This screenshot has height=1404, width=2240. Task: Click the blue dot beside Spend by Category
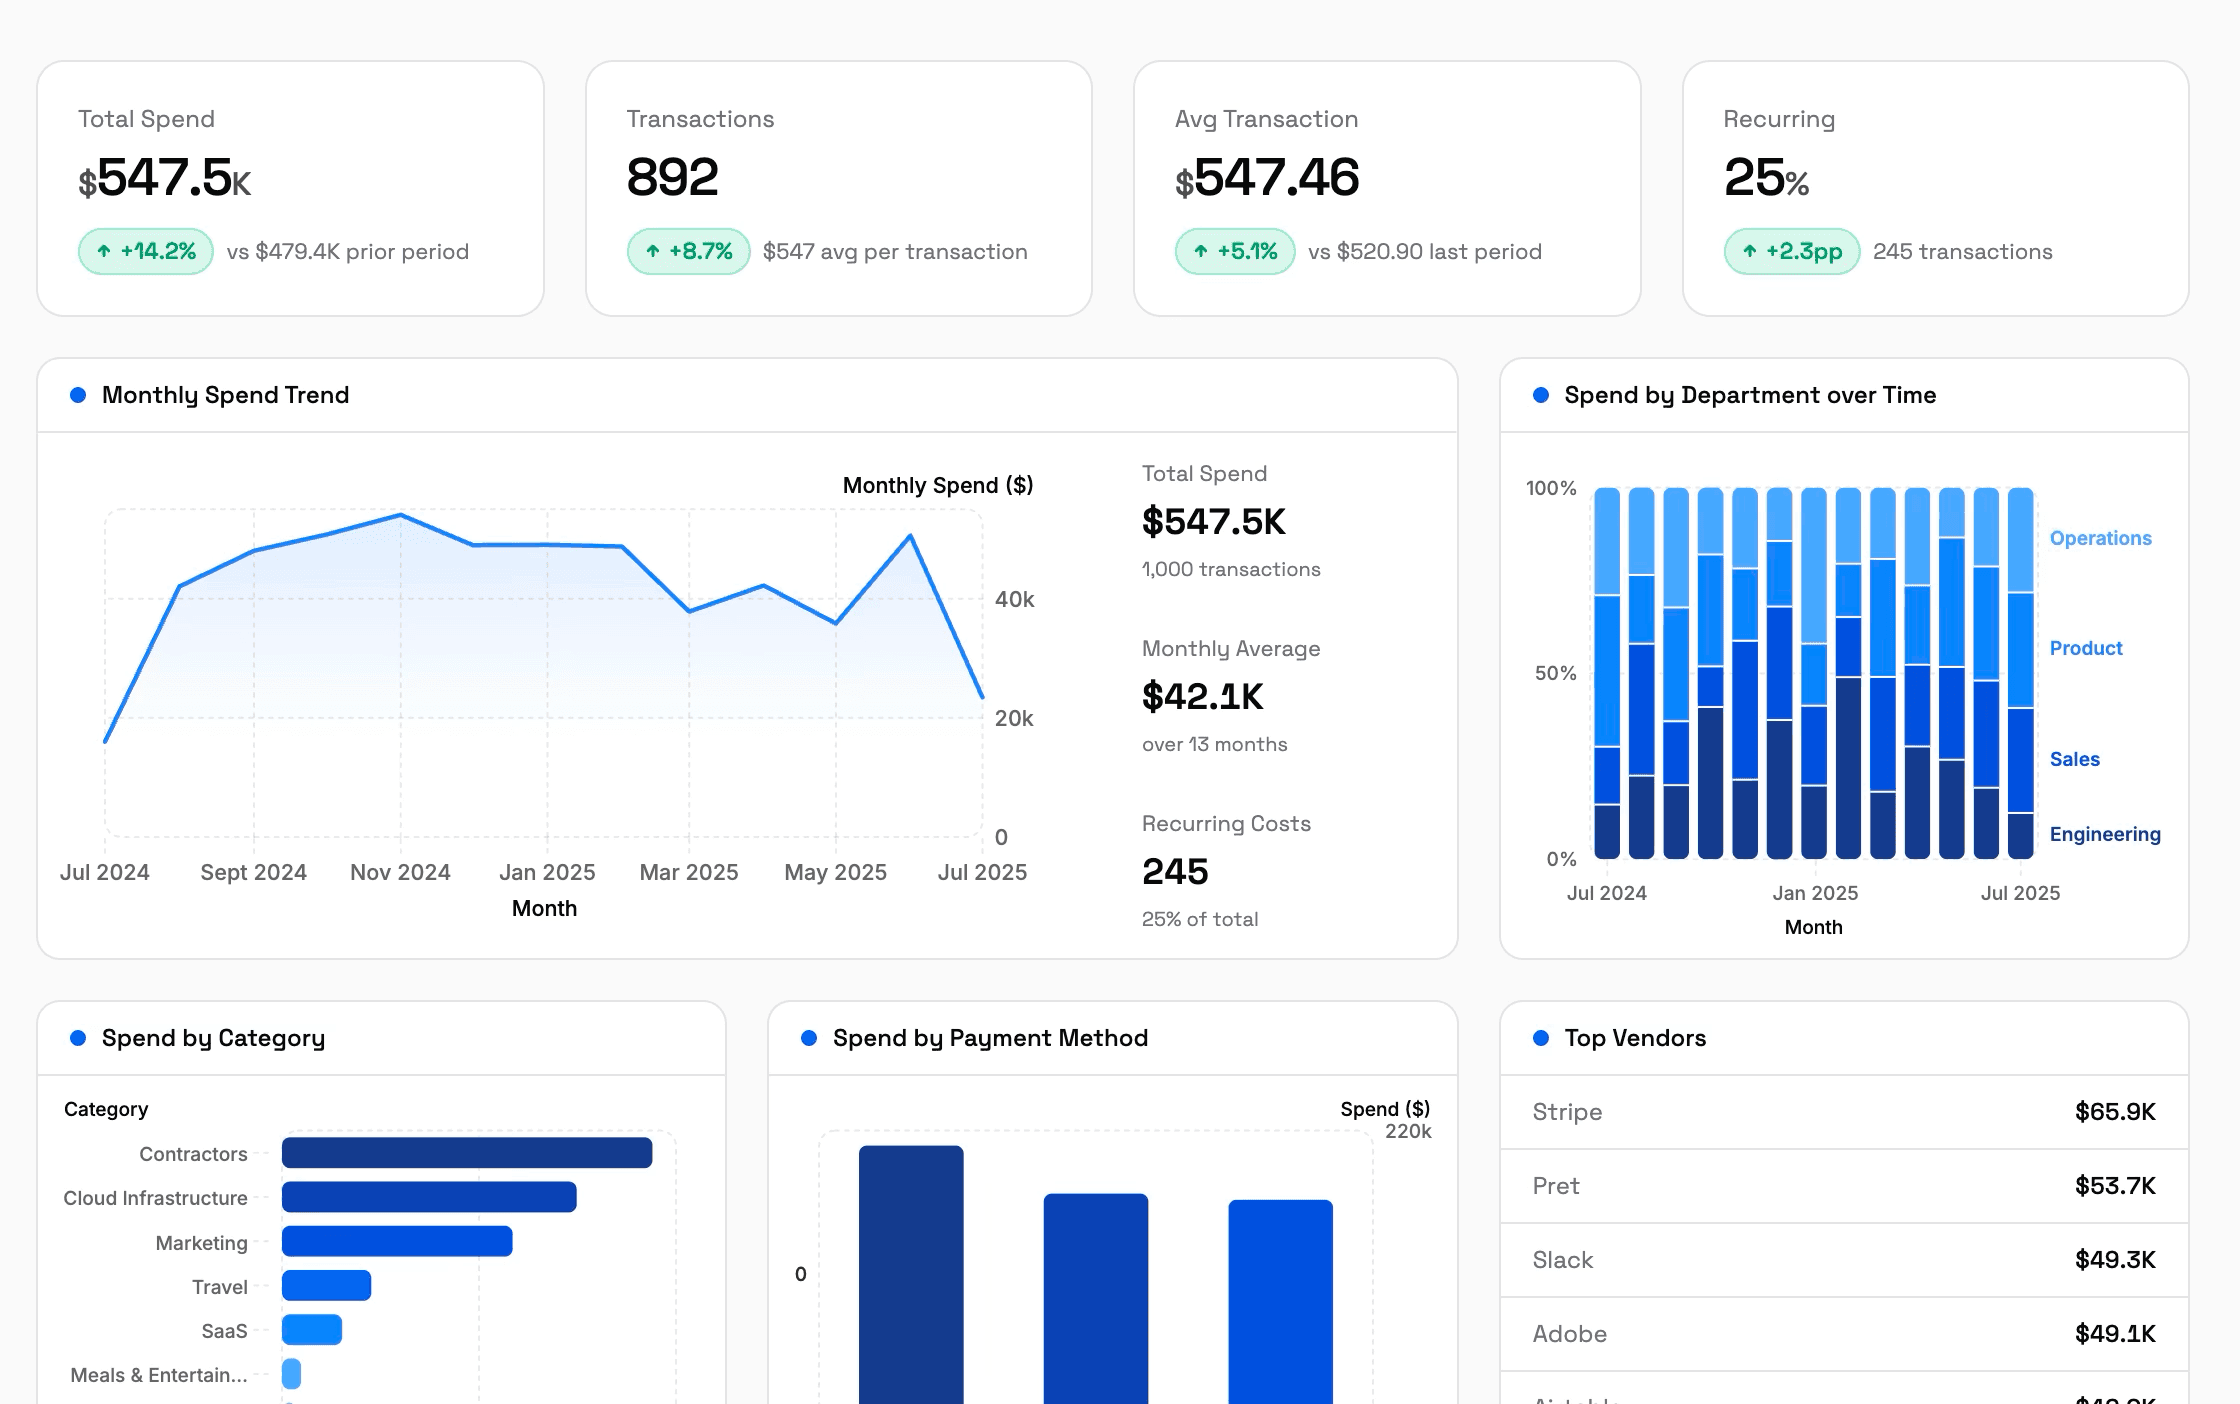pos(78,1038)
